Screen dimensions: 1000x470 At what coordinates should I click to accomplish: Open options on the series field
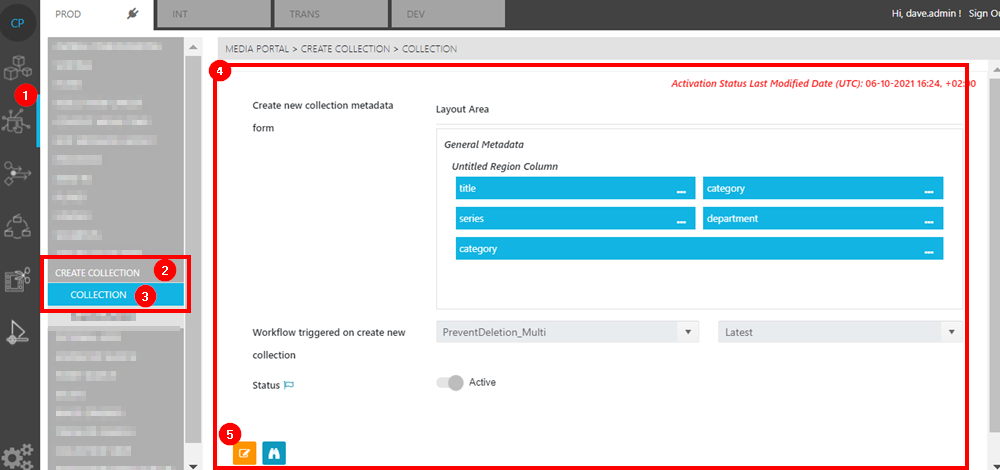[x=681, y=219]
